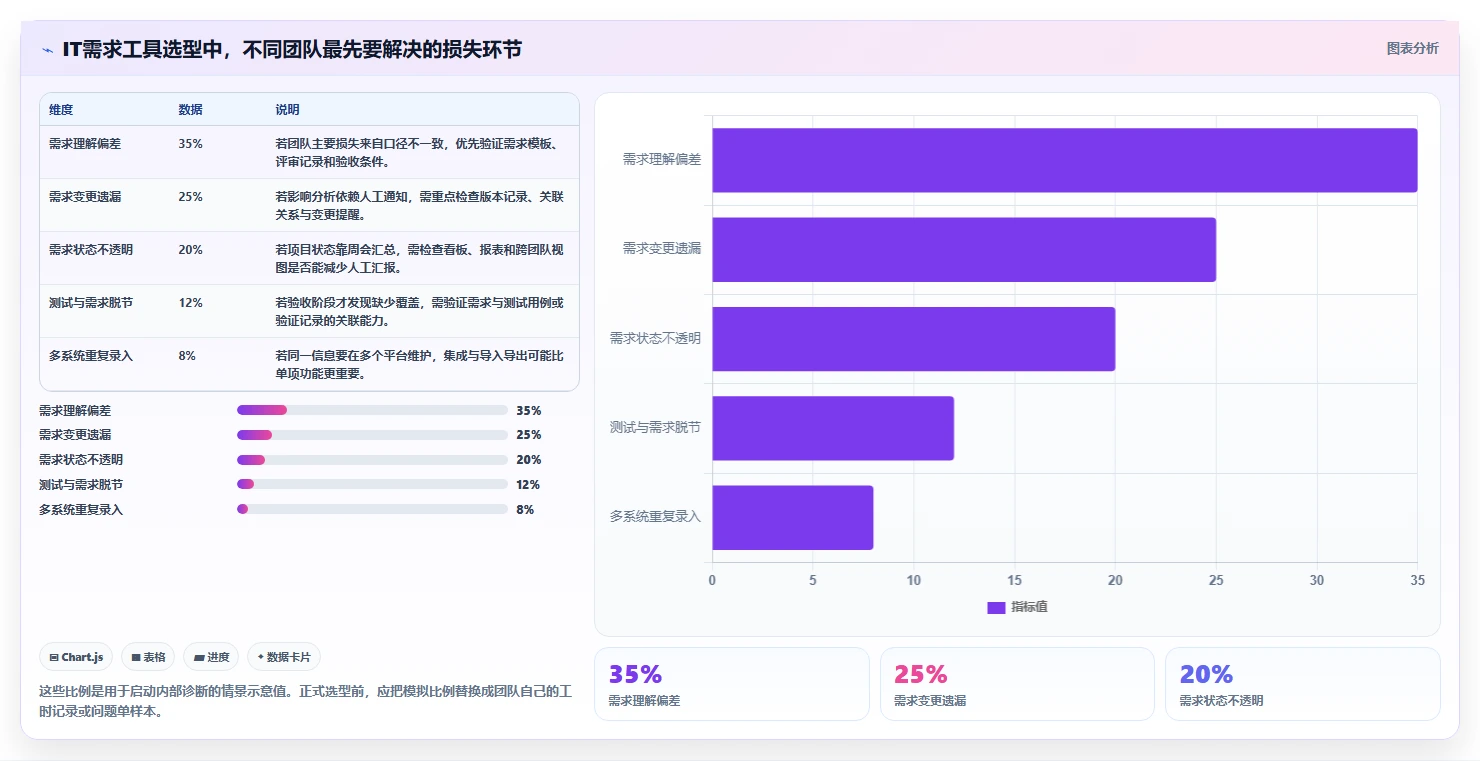Image resolution: width=1480 pixels, height=761 pixels.
Task: Click the 多系统重复录入 label on the chart axis
Action: (x=656, y=517)
